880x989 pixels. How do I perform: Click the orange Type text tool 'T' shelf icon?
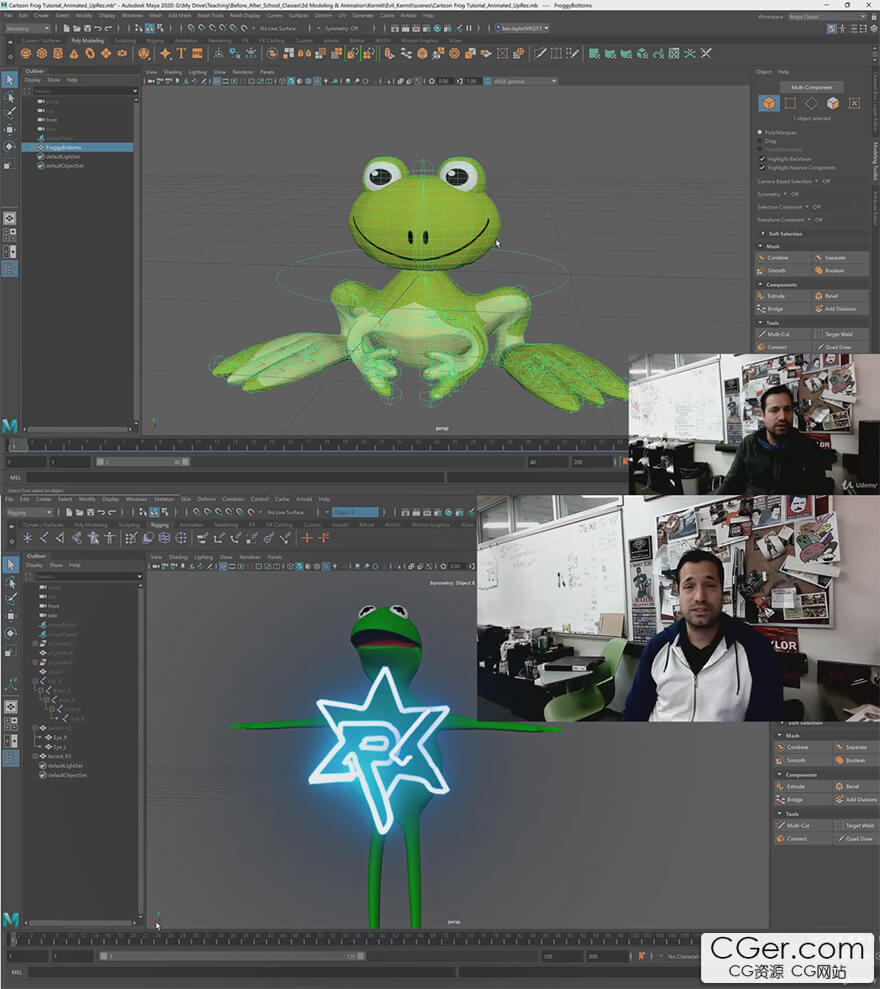[x=181, y=54]
